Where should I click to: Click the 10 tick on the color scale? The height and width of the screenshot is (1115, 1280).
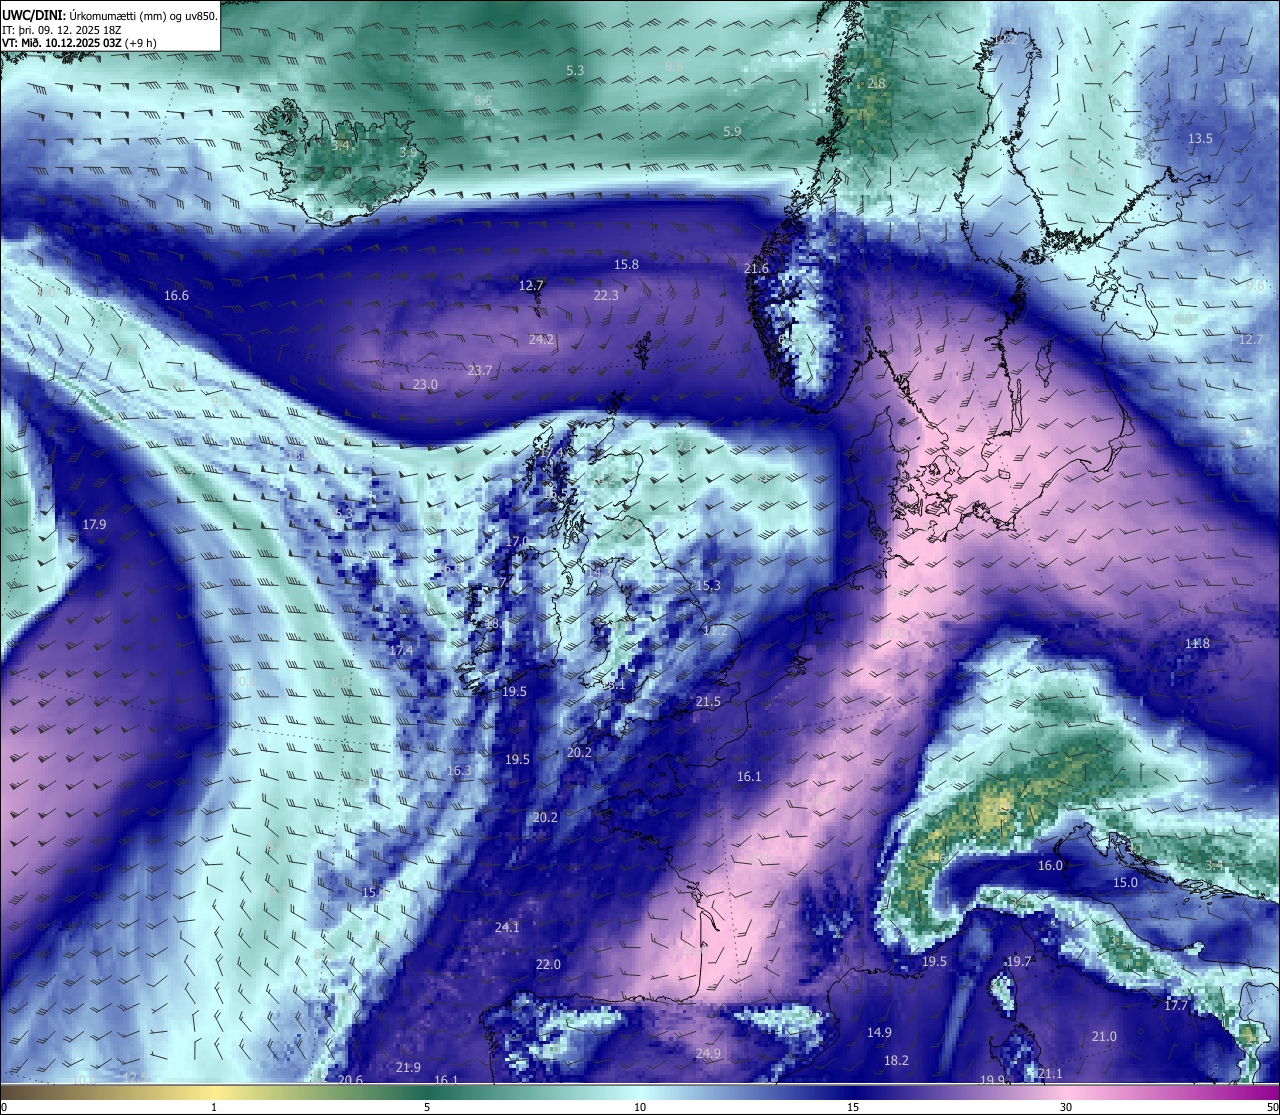(640, 1106)
